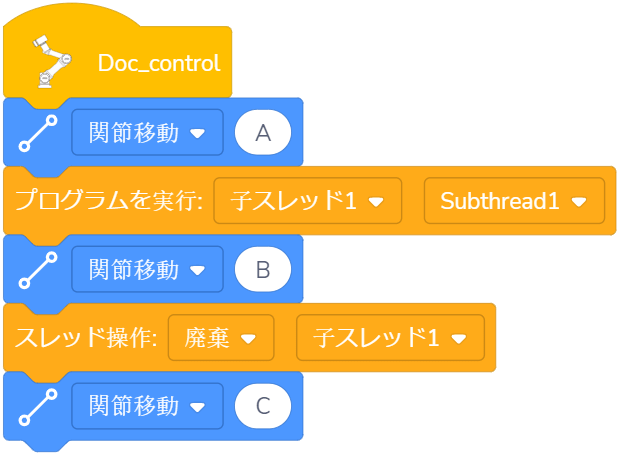Expand the 子スレッド1 dropdown in スレッド操作 block
The width and height of the screenshot is (619, 454).
(389, 338)
